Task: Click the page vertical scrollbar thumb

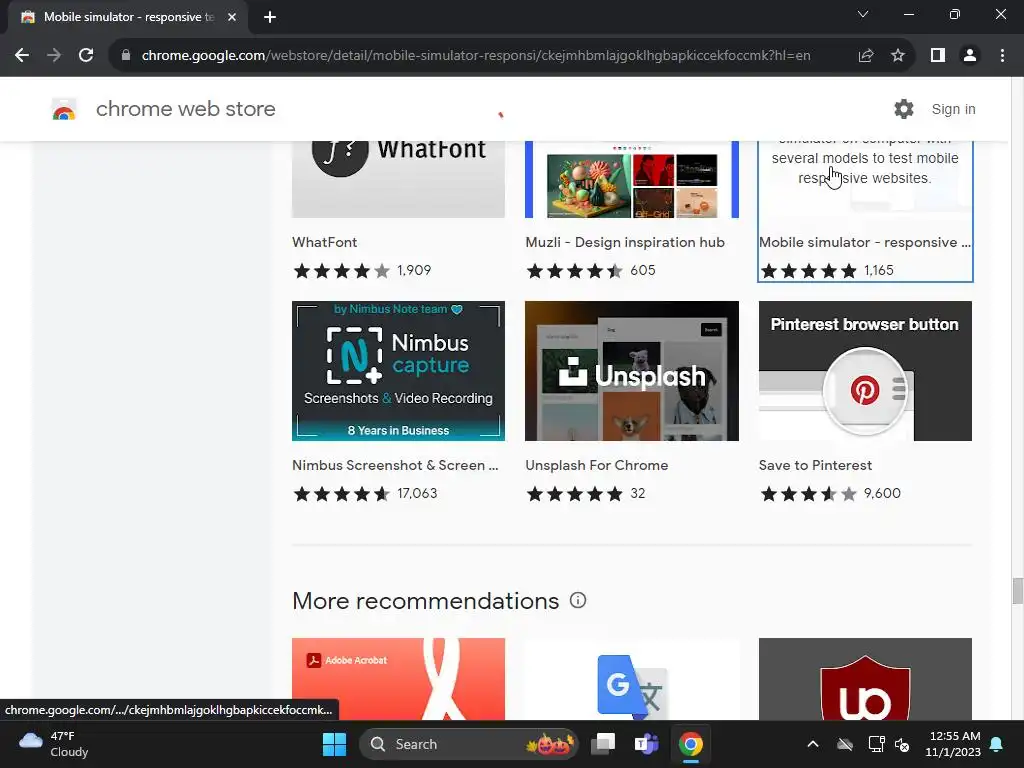Action: [x=1017, y=591]
